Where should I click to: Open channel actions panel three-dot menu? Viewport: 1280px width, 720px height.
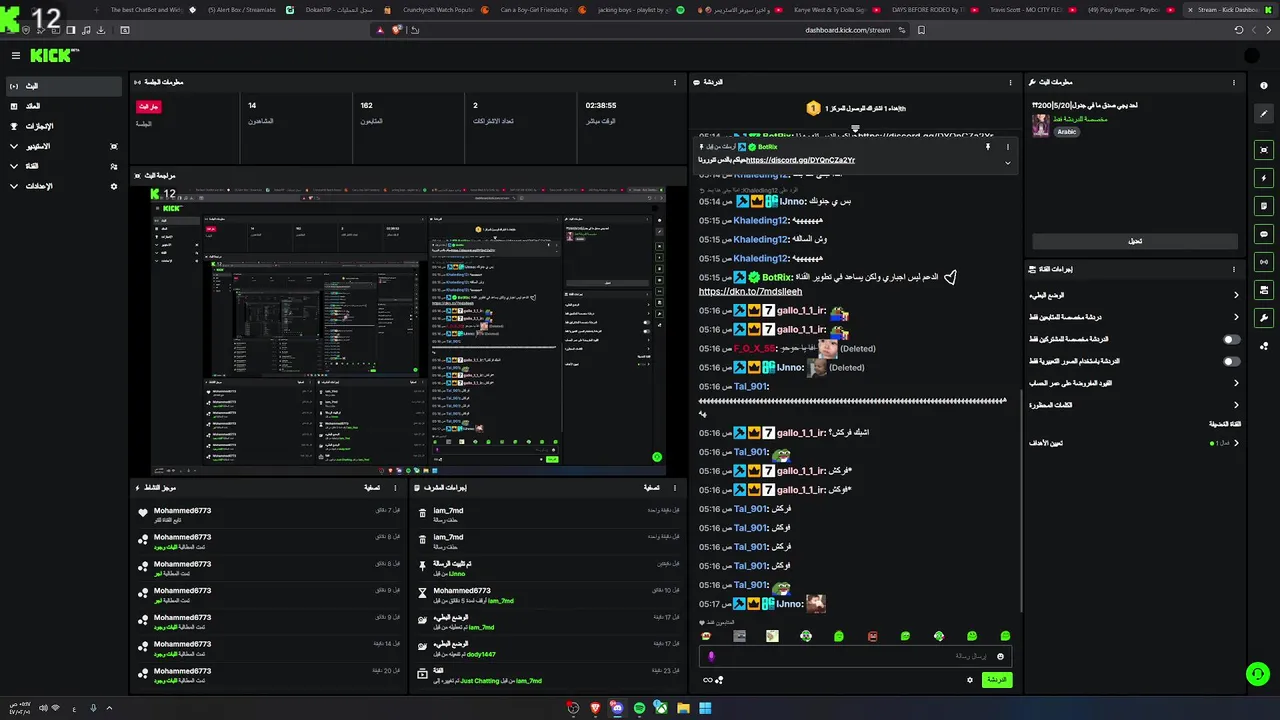click(1234, 269)
